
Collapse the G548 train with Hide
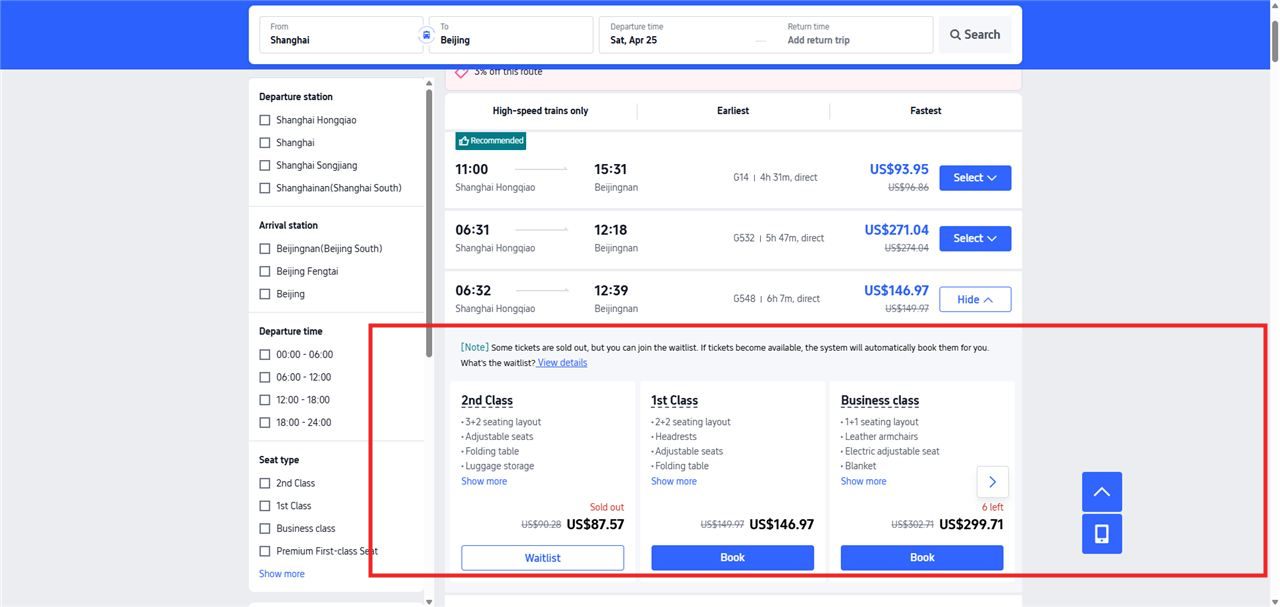point(974,299)
